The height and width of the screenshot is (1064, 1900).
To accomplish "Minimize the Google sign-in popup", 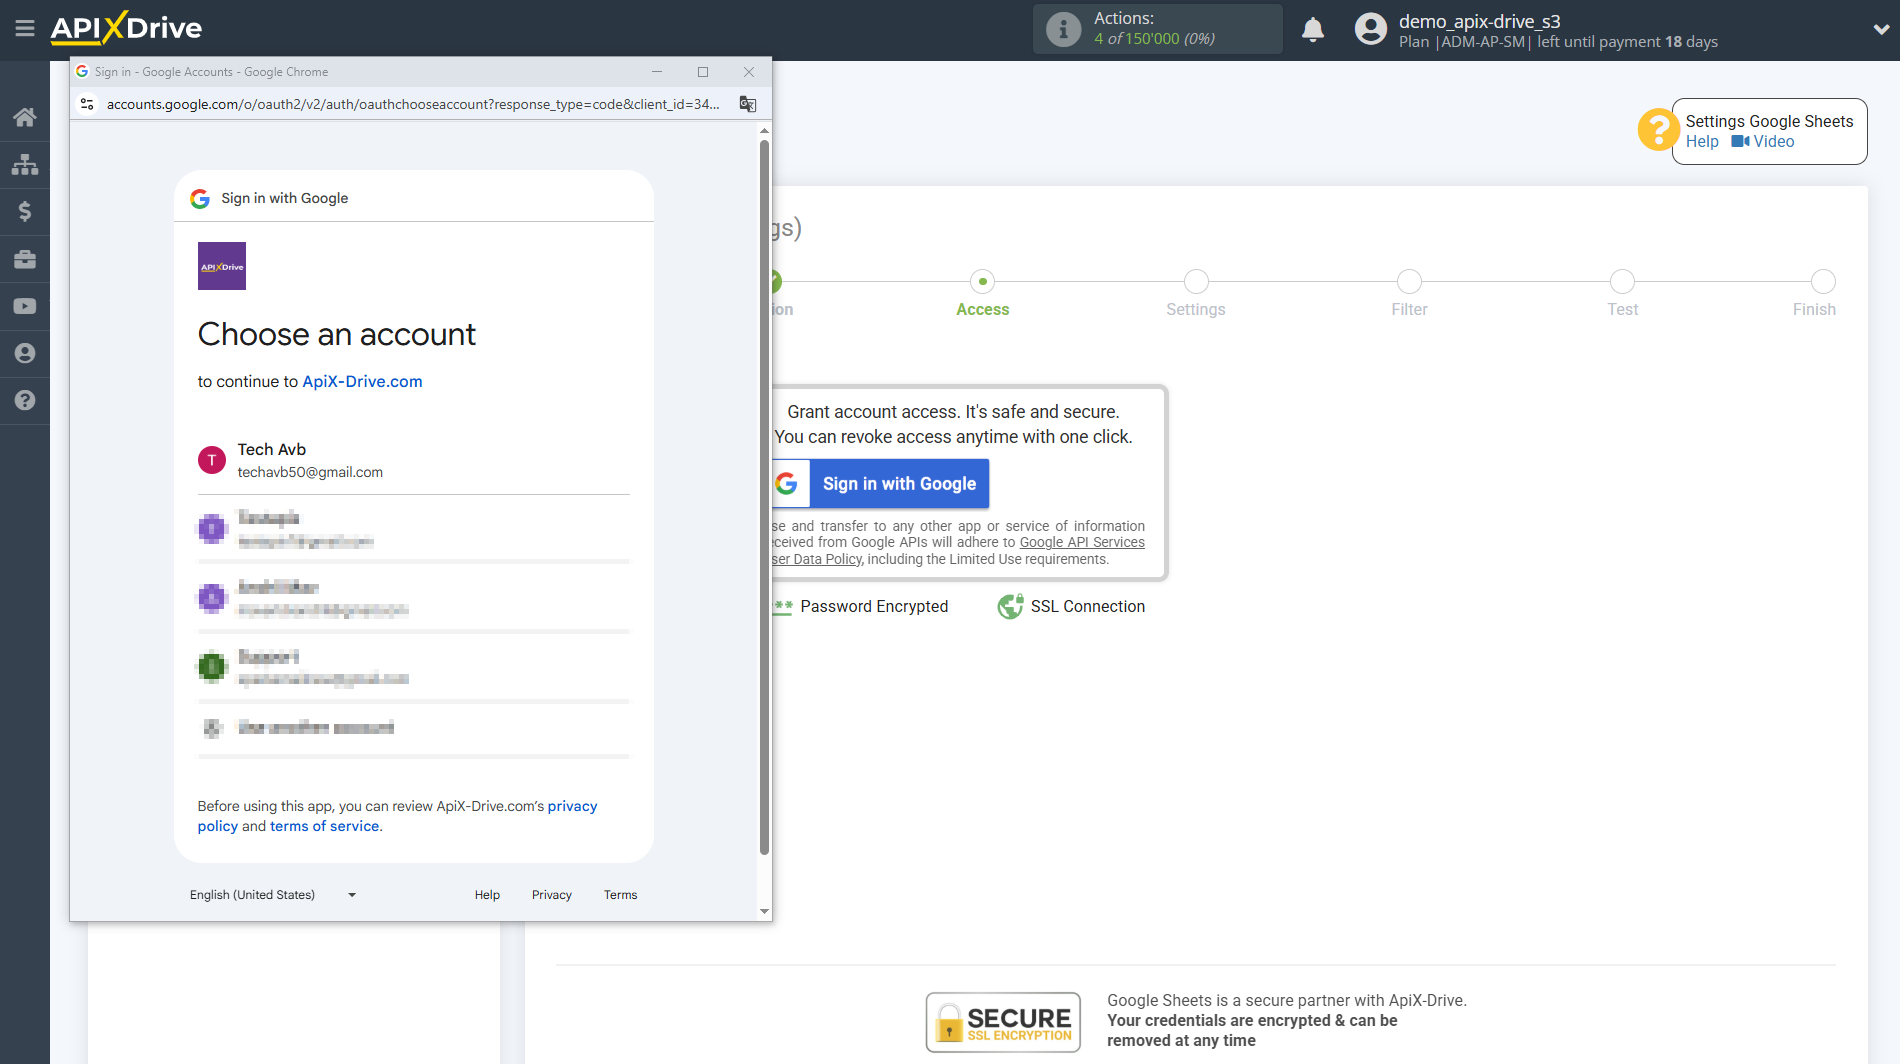I will coord(657,72).
